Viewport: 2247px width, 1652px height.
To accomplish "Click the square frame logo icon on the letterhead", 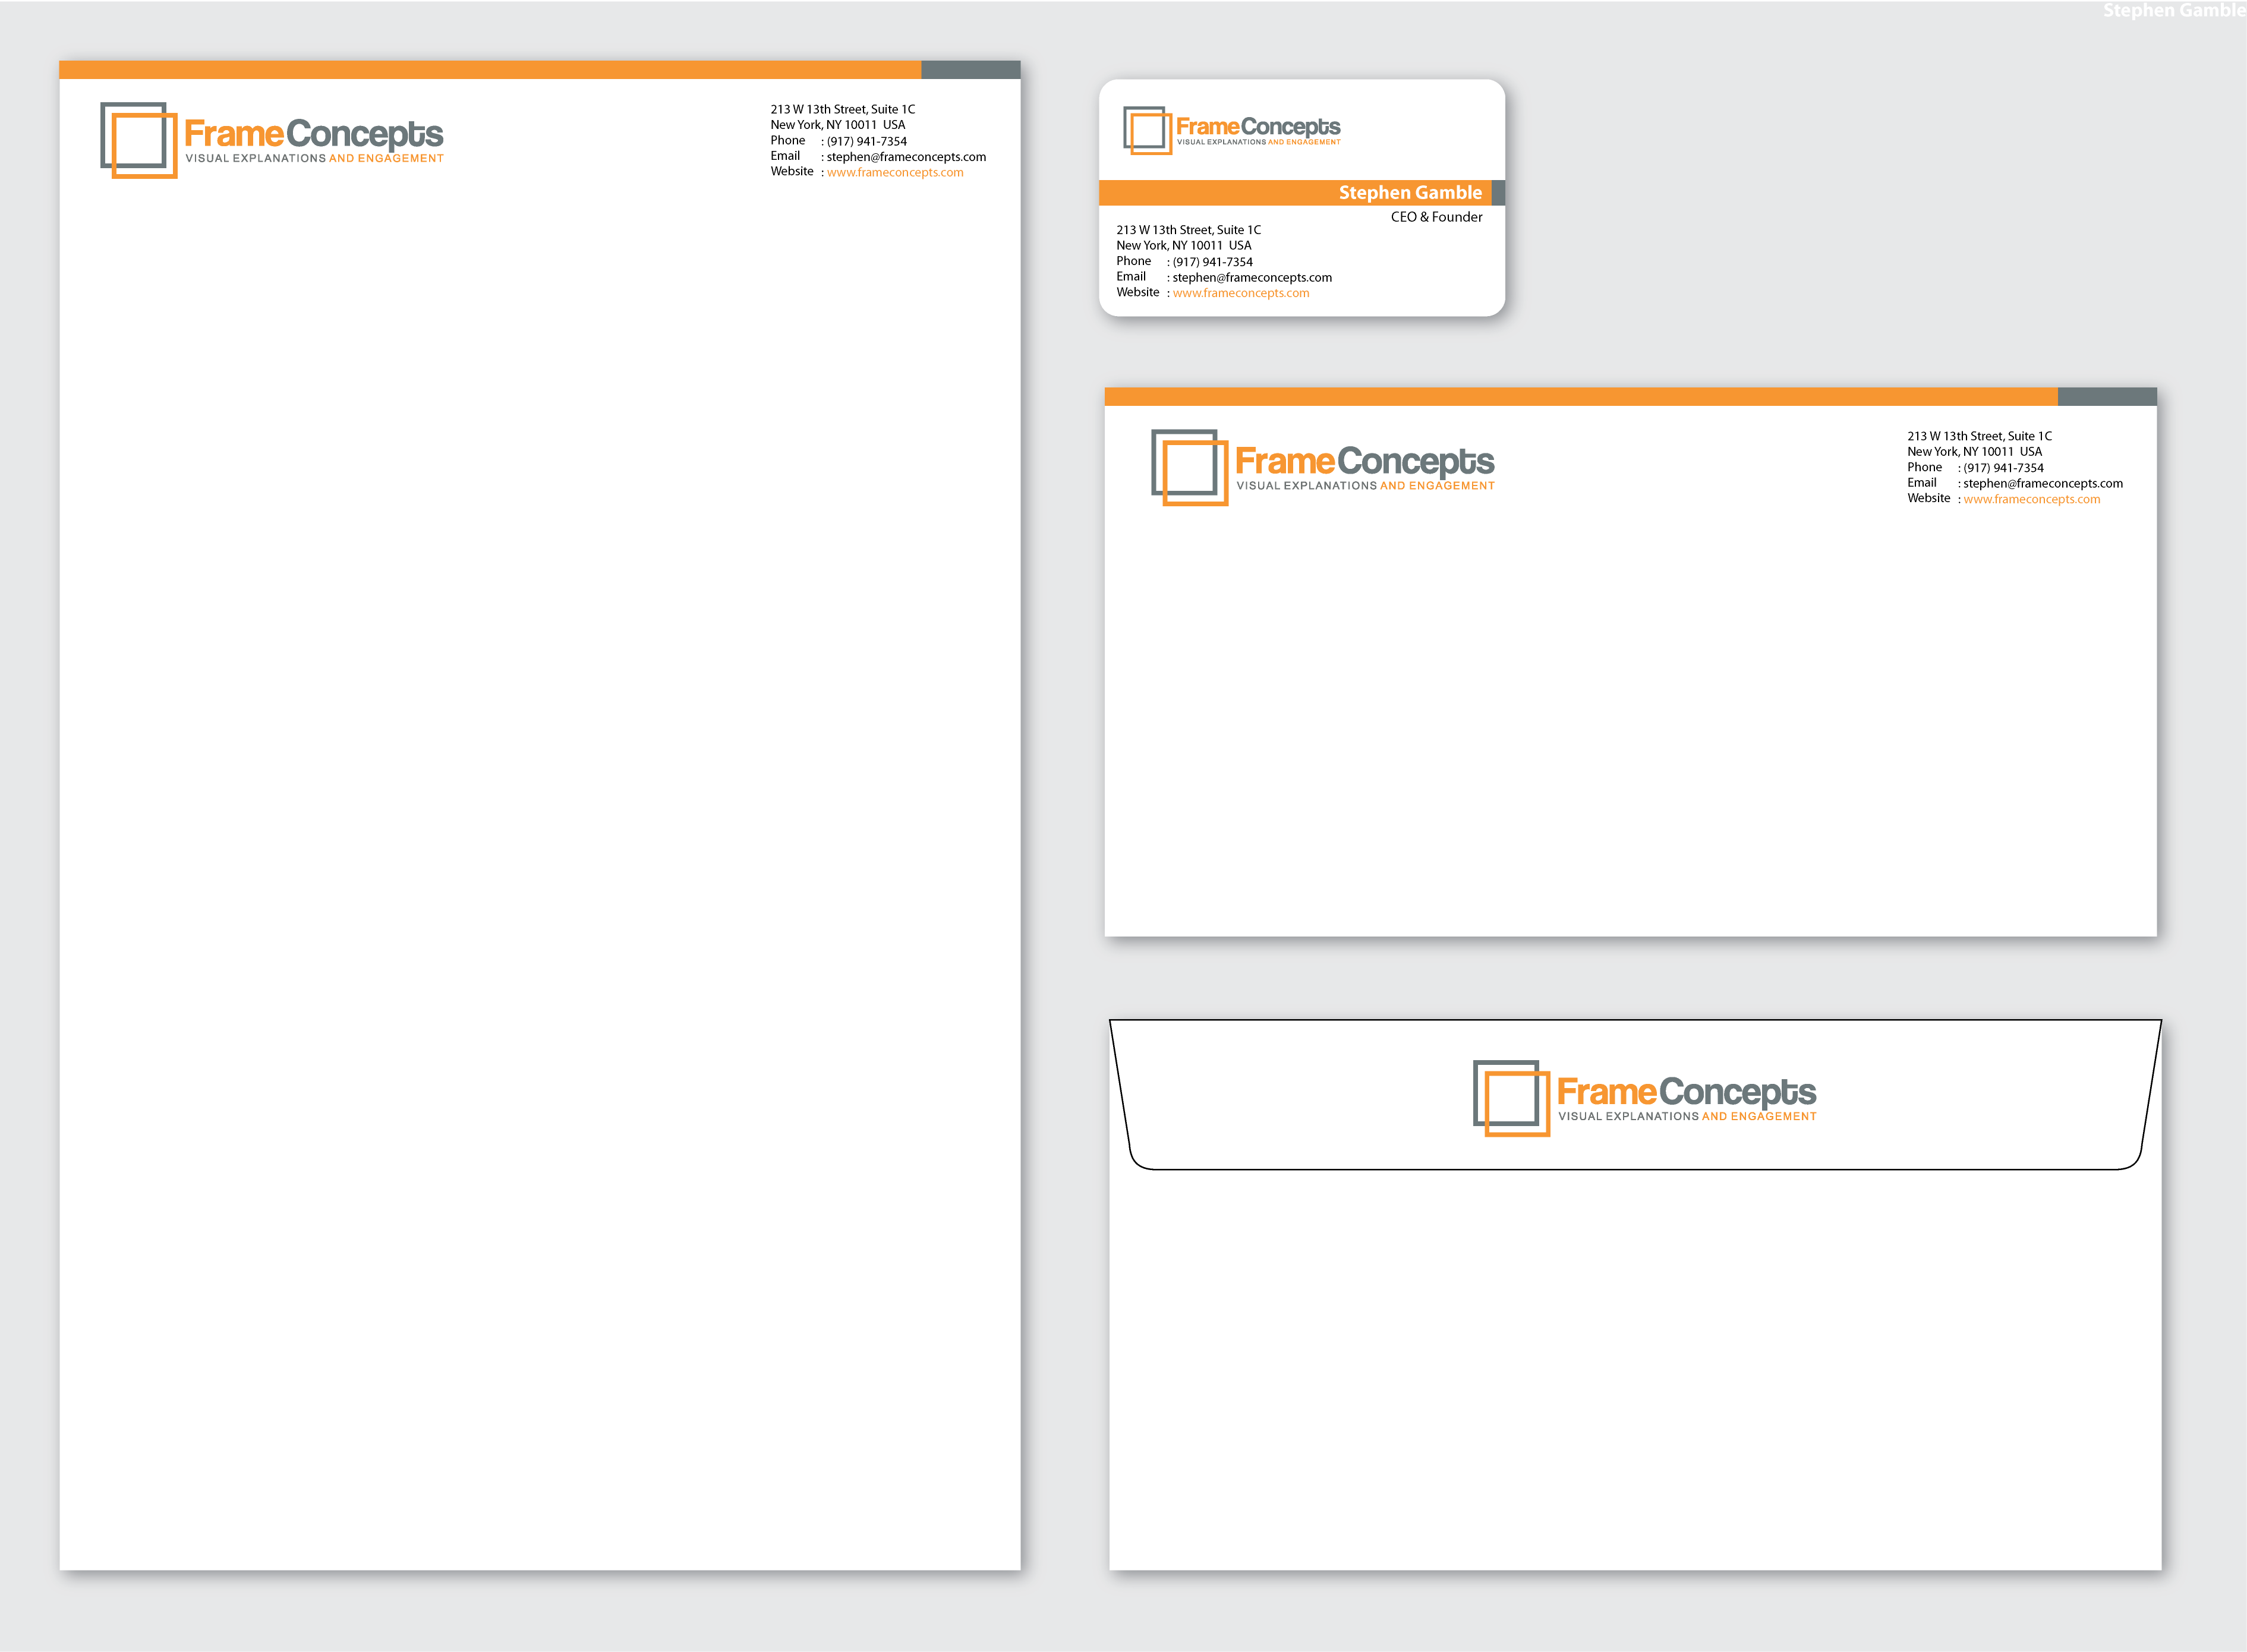I will point(139,140).
